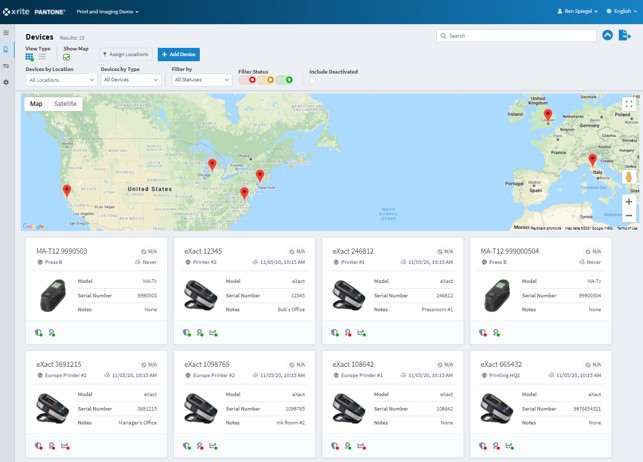Zoom in on the map
Screen dimensions: 643x462
point(629,201)
